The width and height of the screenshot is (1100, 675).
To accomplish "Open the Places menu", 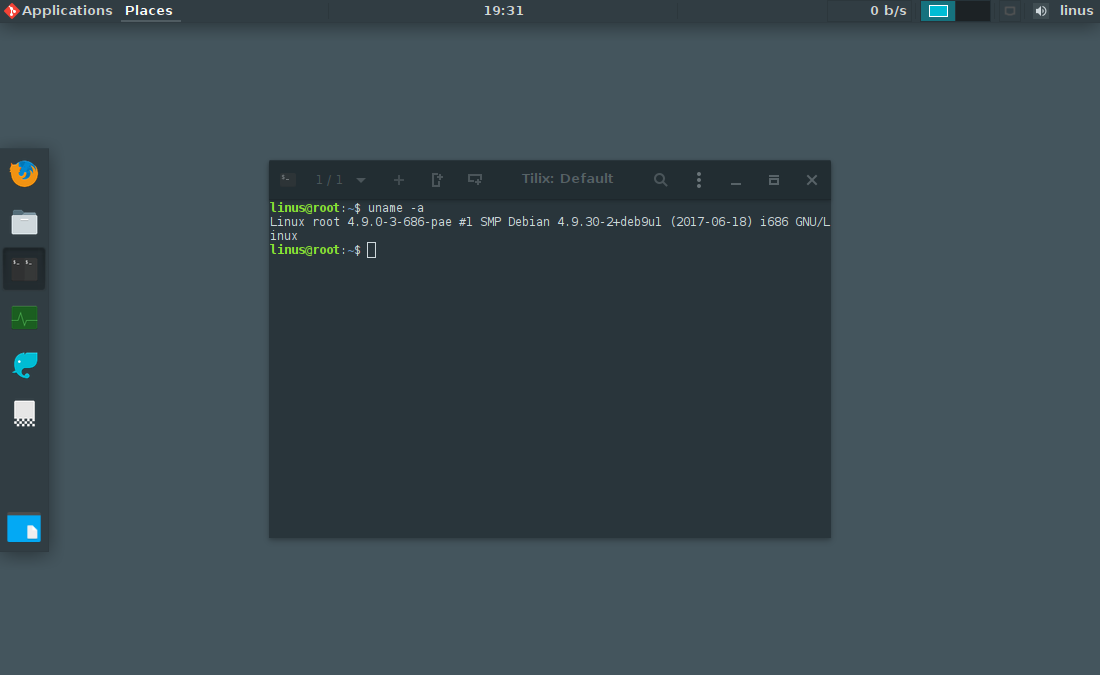I will [149, 11].
